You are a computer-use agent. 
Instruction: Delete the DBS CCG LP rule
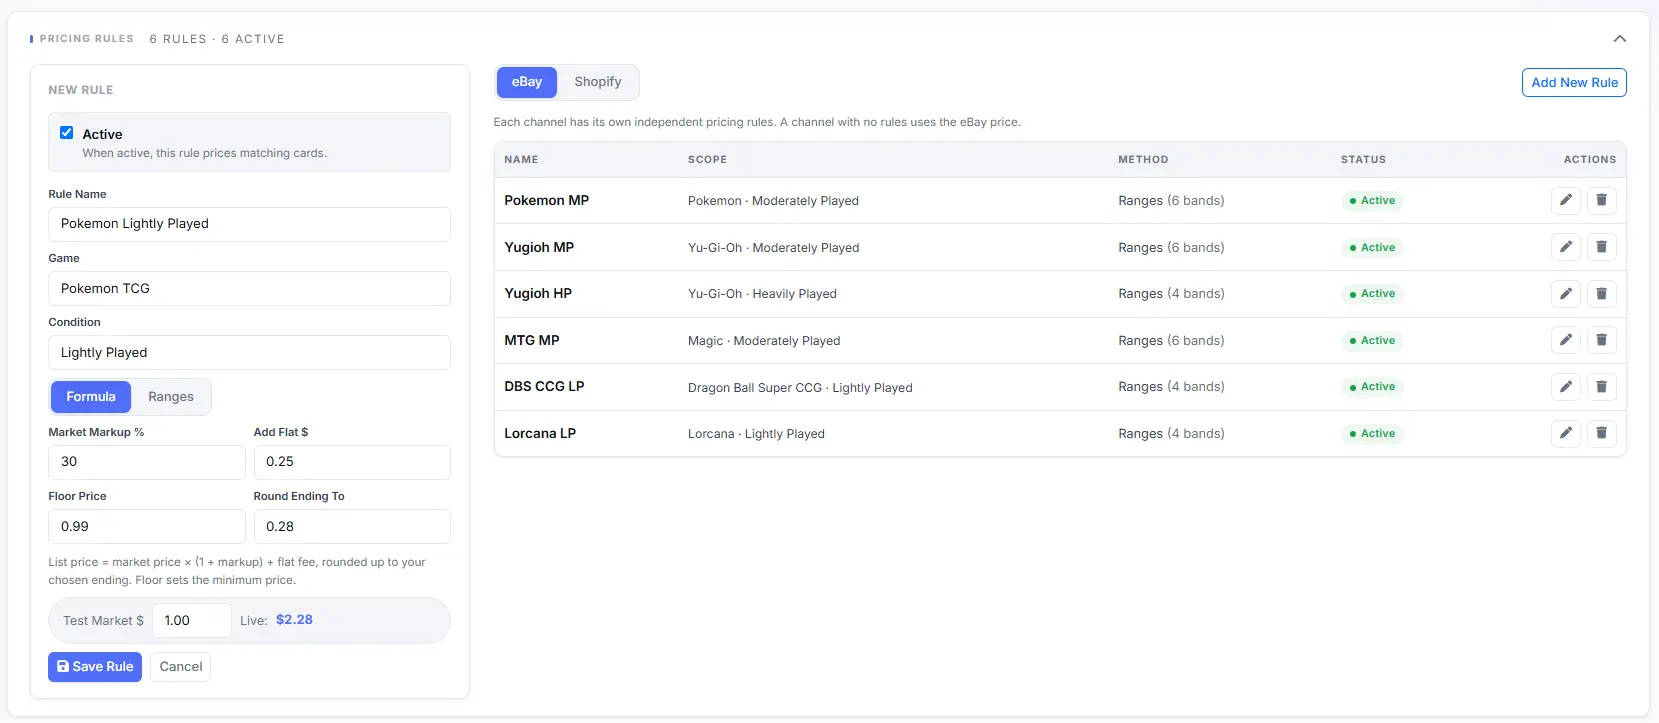pyautogui.click(x=1601, y=386)
